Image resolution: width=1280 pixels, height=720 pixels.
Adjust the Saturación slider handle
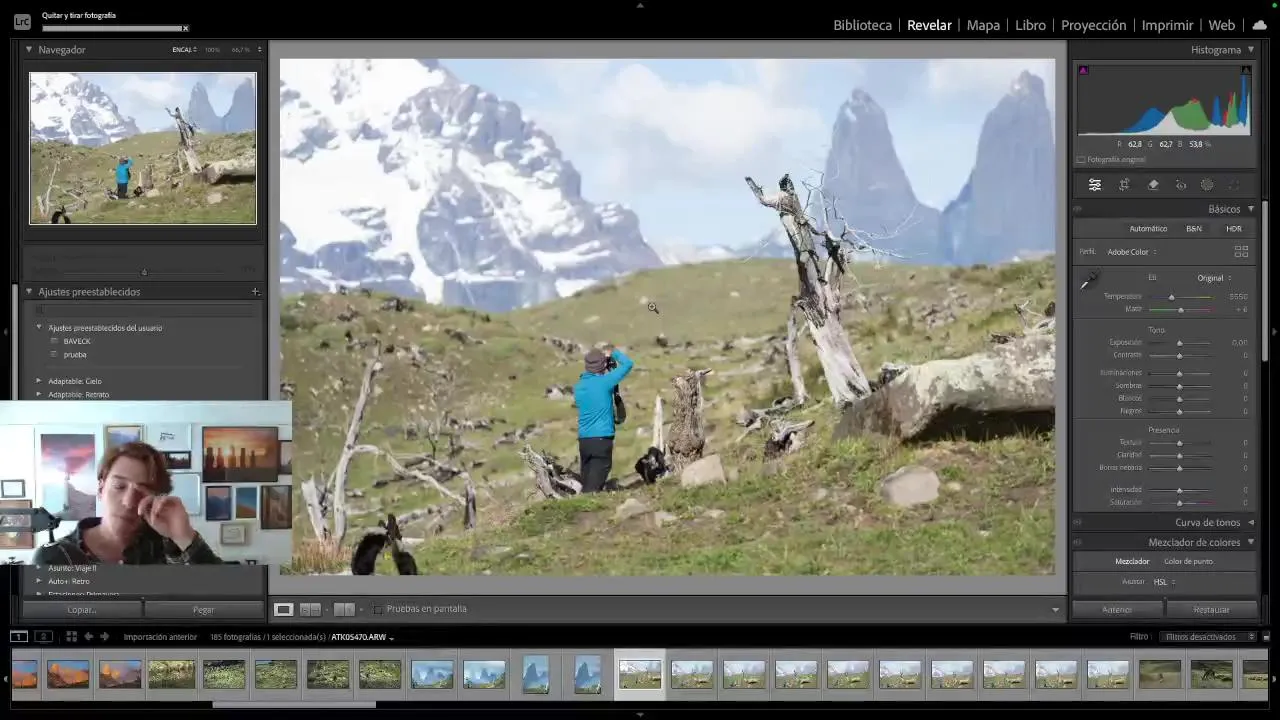click(1179, 503)
